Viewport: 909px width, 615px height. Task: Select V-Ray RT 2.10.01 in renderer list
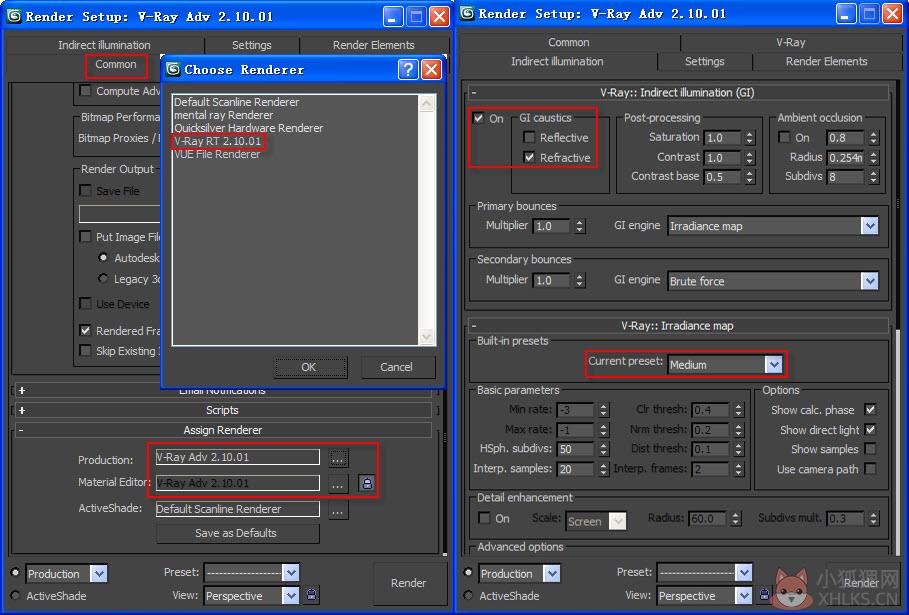point(218,141)
